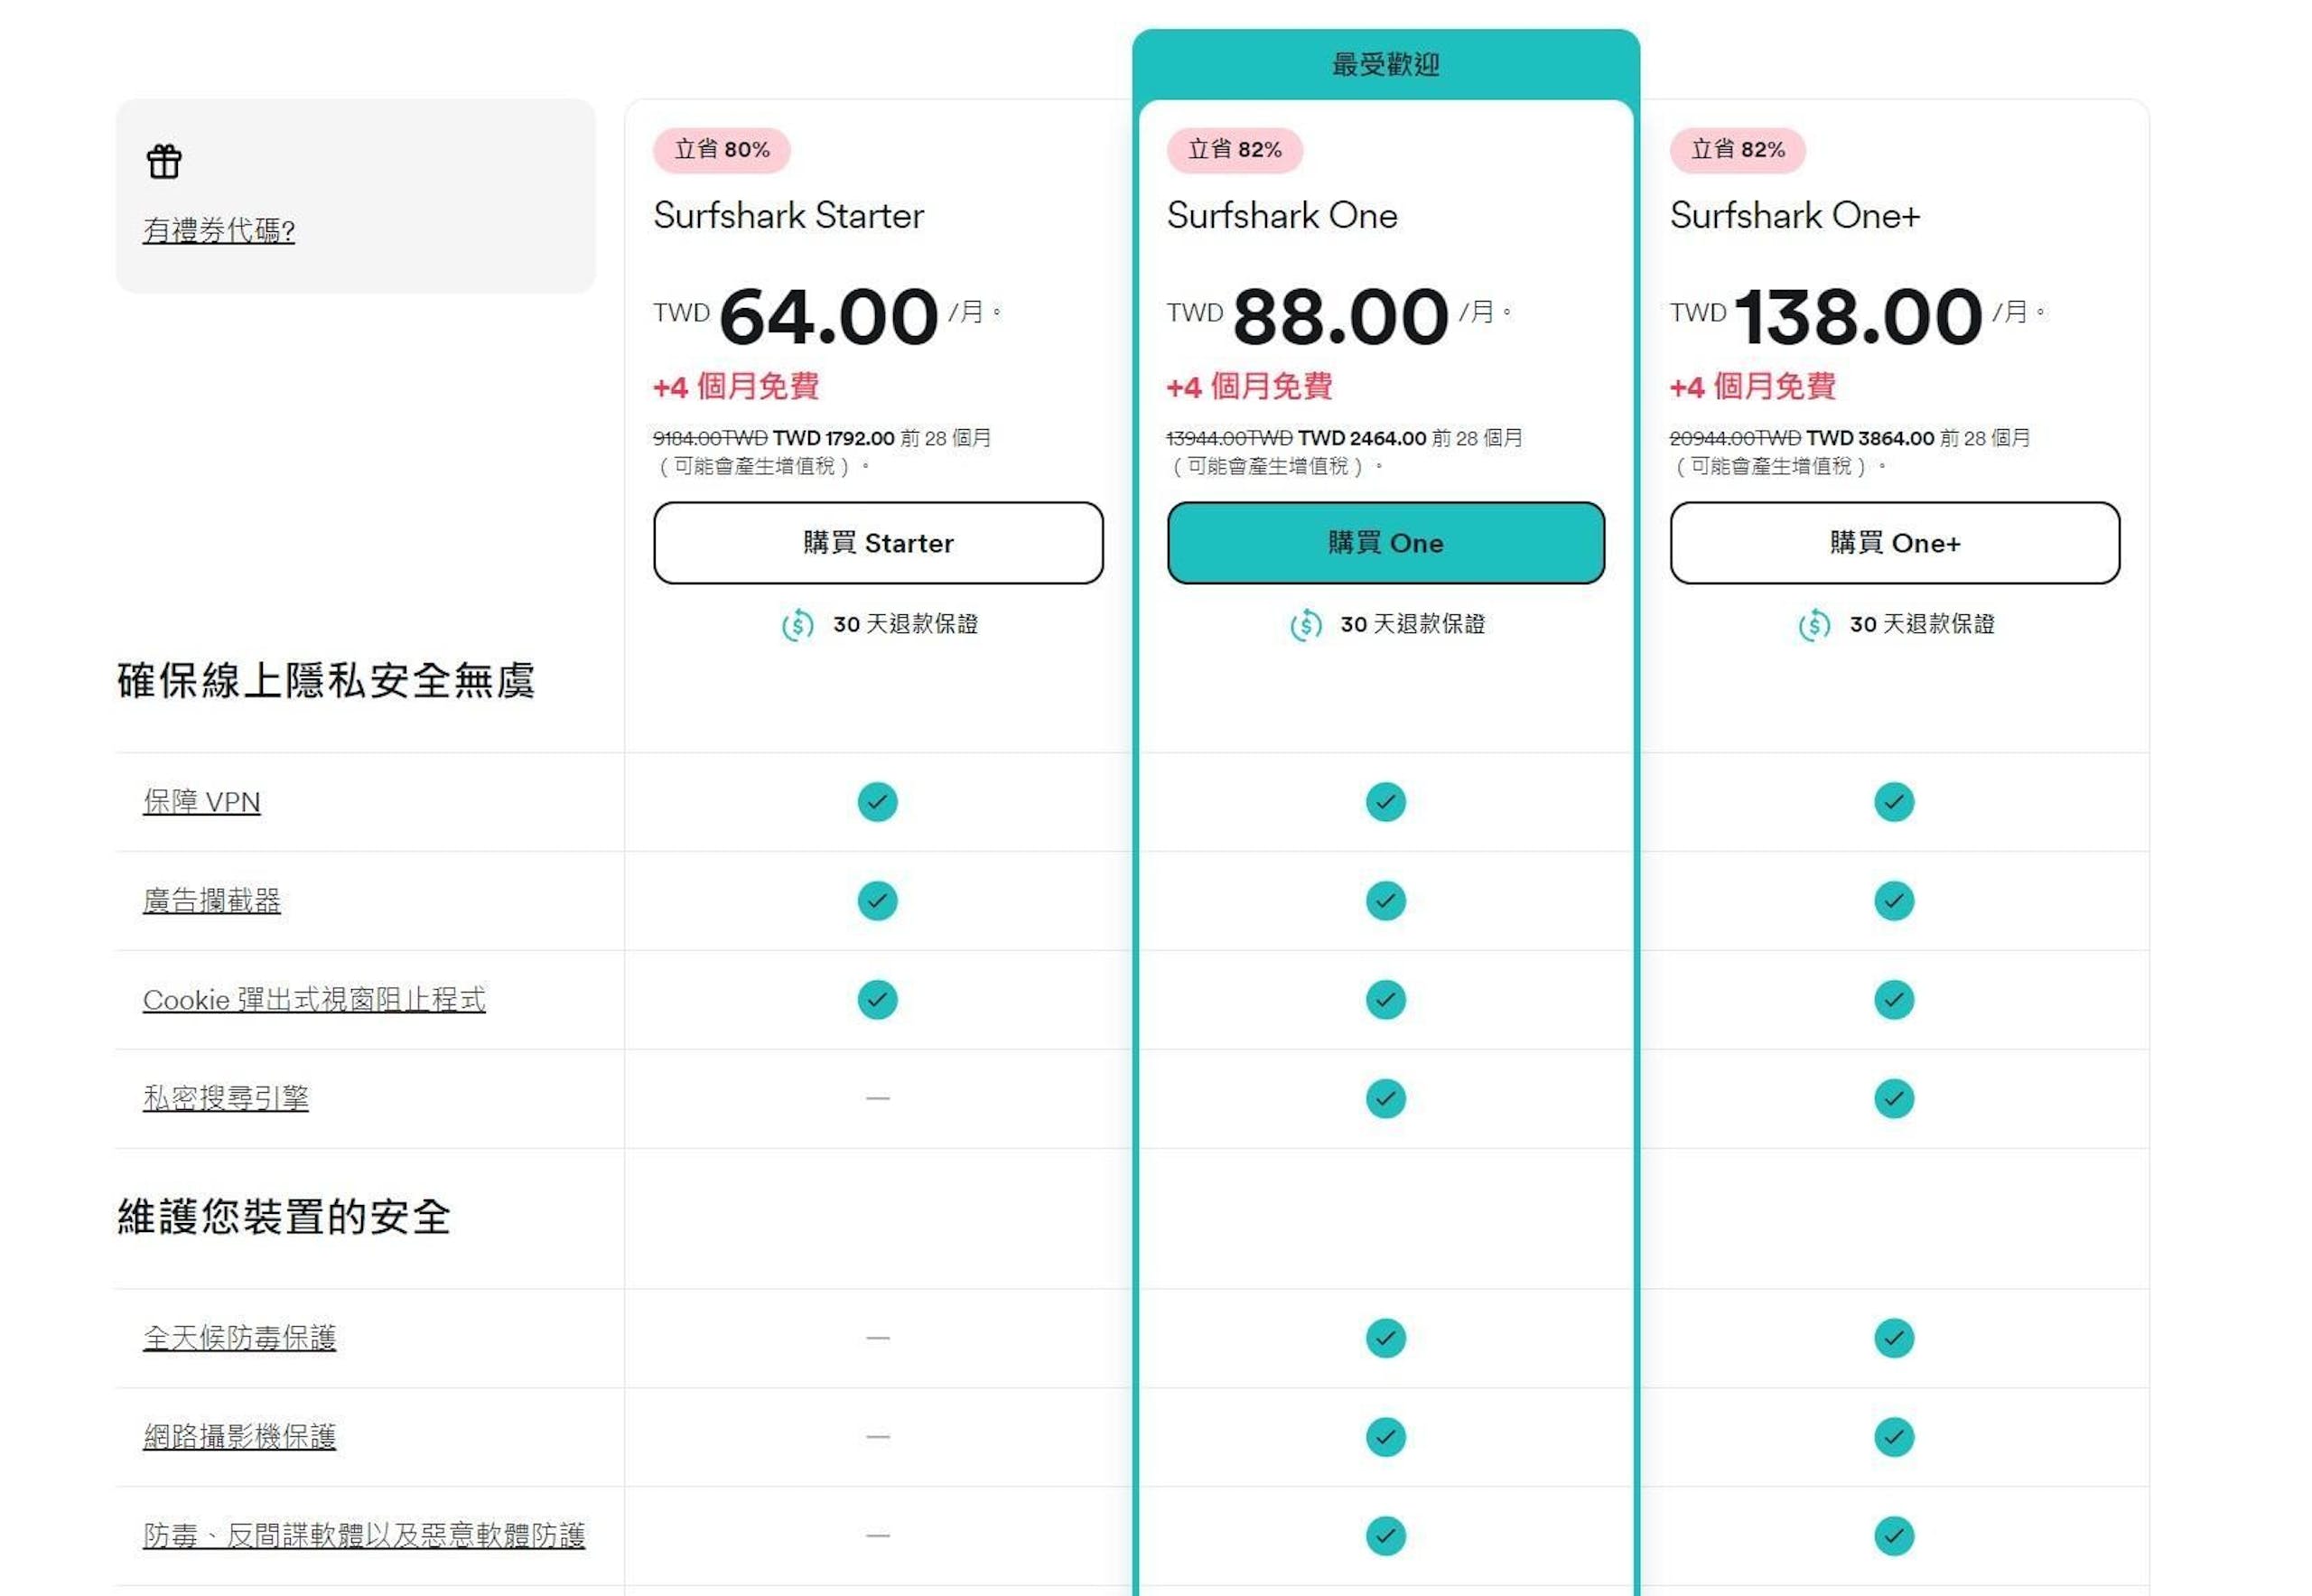Open the 私密搜尋引擎 feature link
This screenshot has height=1596, width=2312.
tap(226, 1098)
